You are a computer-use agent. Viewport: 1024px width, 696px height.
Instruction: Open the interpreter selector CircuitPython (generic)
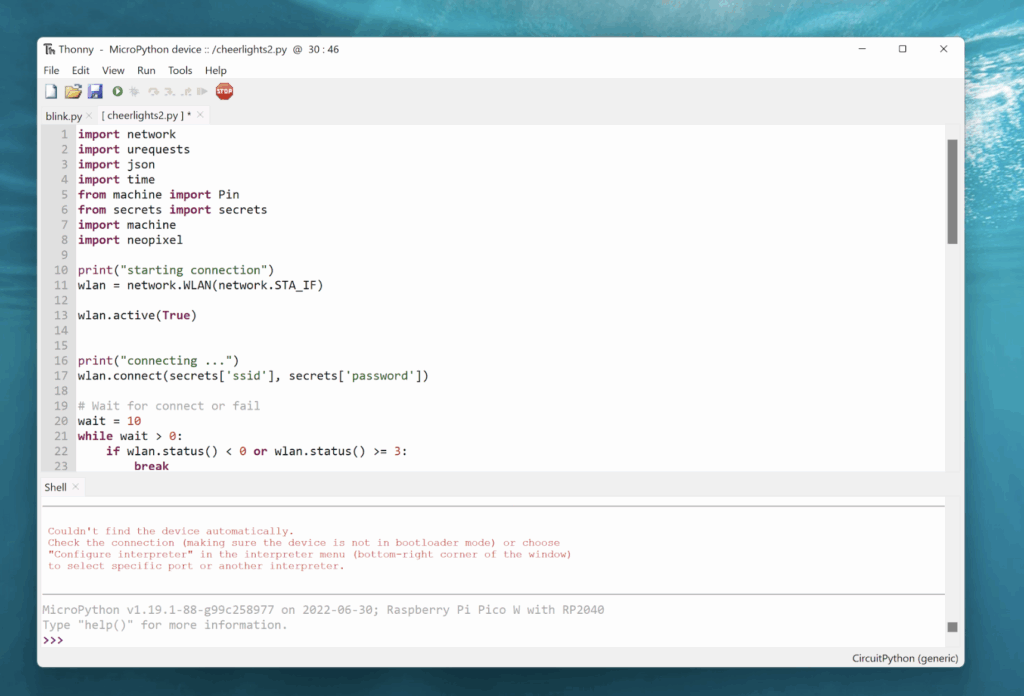pyautogui.click(x=904, y=658)
